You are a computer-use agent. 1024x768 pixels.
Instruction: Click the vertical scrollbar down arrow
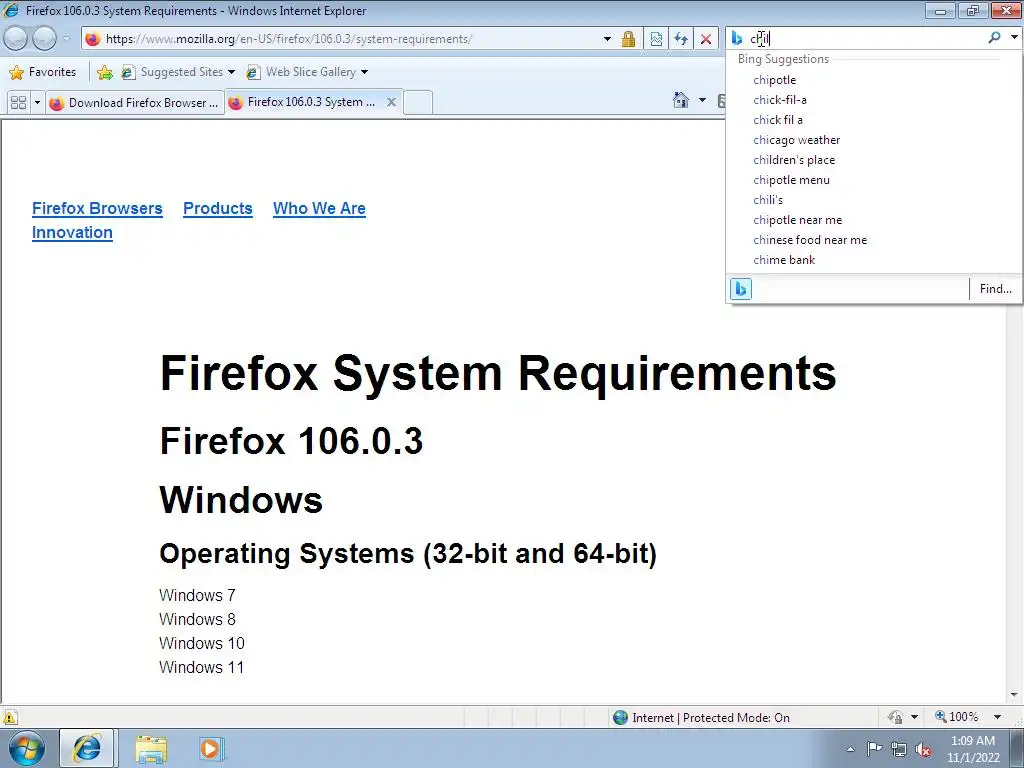pyautogui.click(x=1014, y=695)
